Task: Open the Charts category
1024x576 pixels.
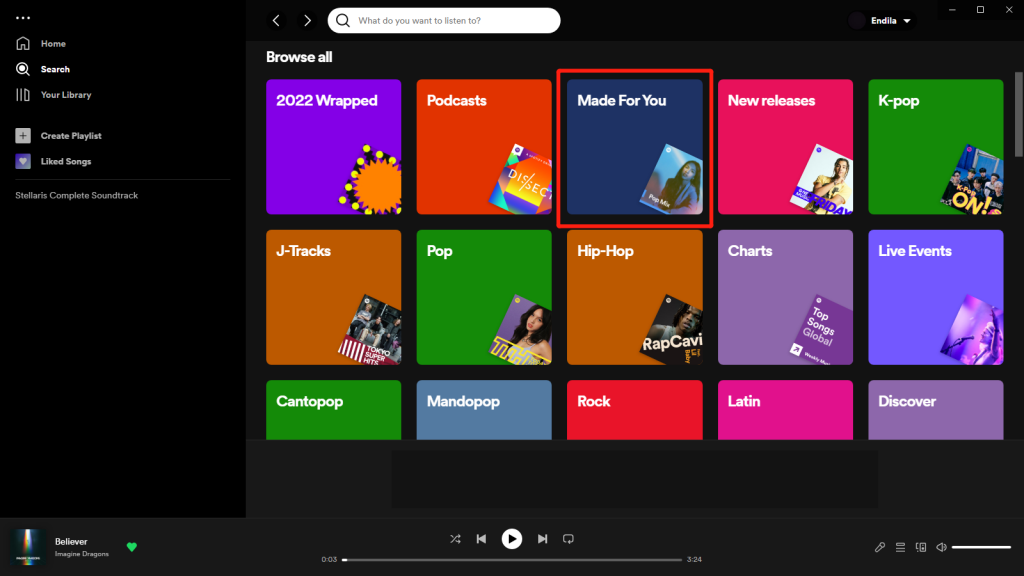Action: [x=786, y=297]
